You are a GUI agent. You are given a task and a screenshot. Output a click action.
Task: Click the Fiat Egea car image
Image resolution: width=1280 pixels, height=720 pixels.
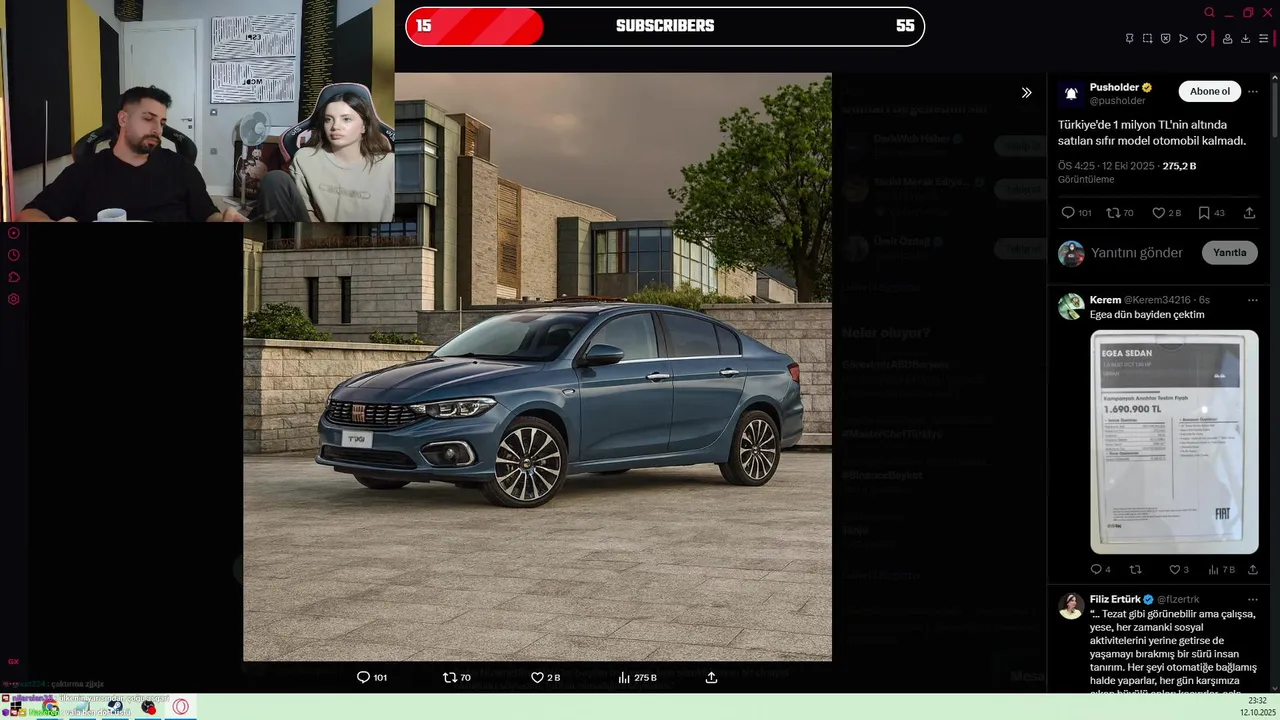(537, 367)
